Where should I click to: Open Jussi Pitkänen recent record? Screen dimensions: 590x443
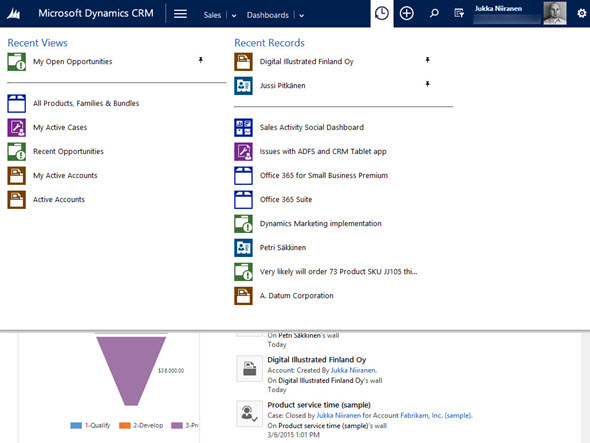pos(283,86)
